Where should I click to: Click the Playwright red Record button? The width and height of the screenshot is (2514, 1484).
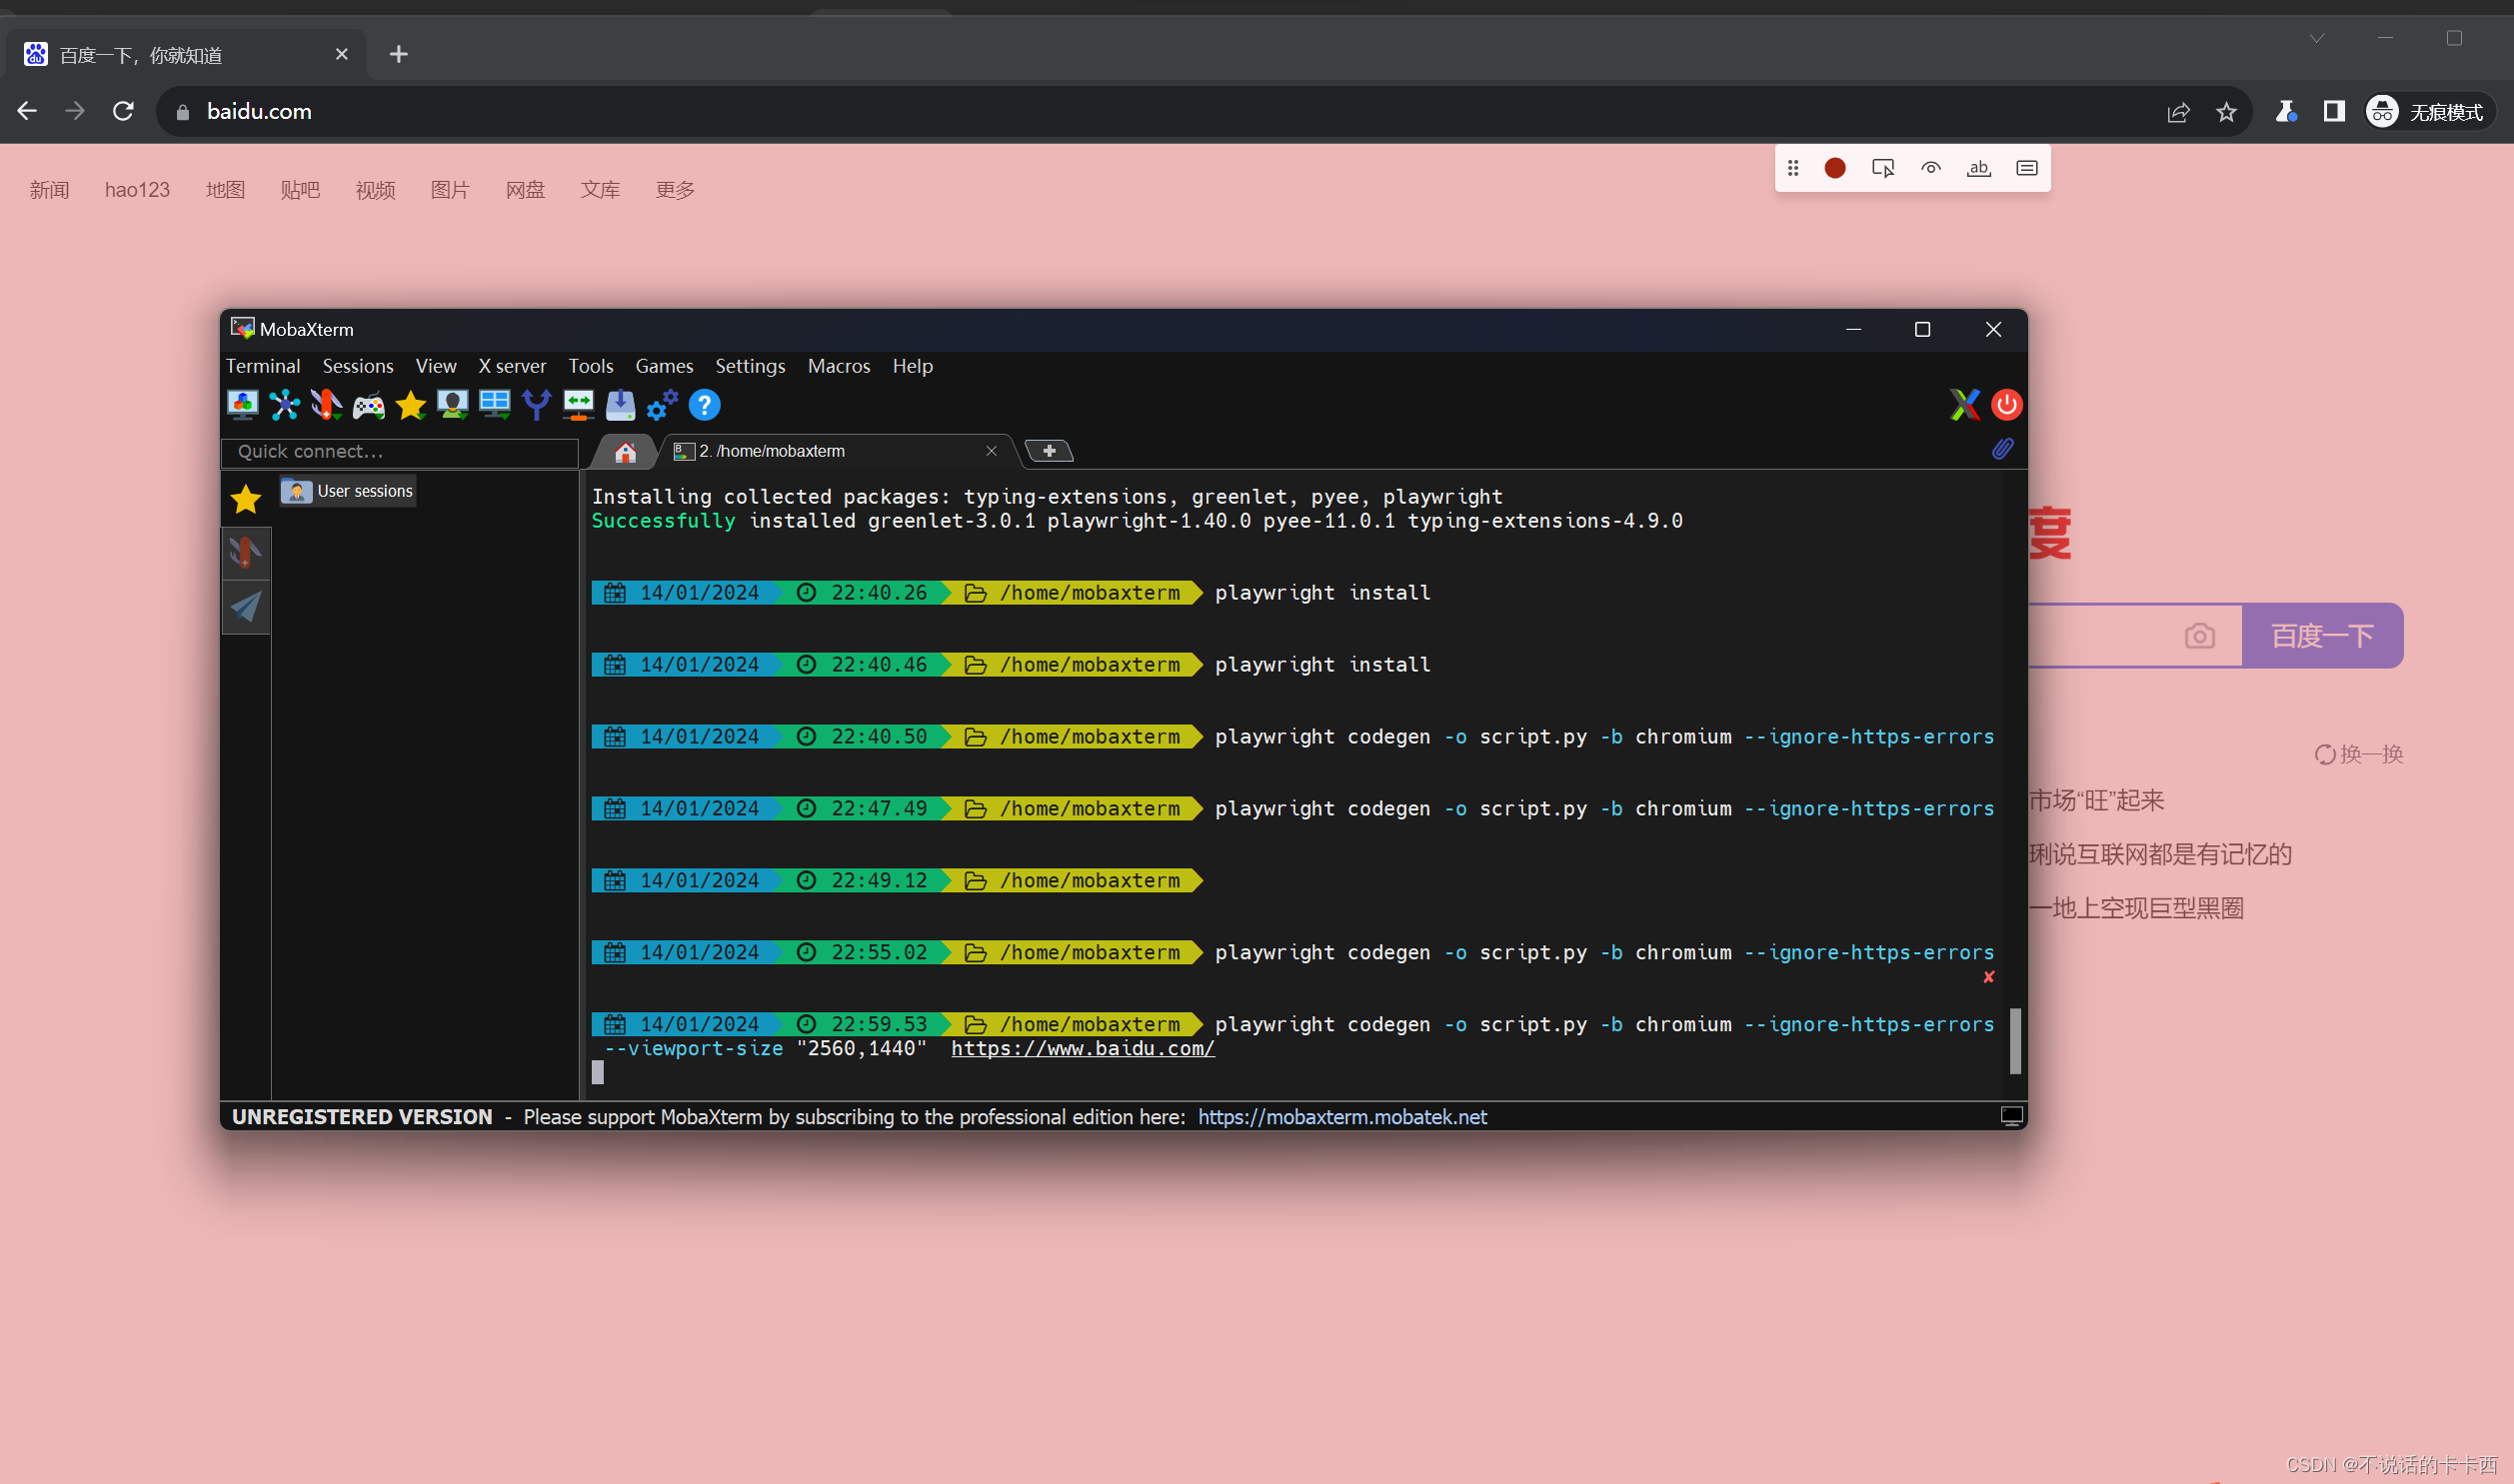(x=1835, y=168)
